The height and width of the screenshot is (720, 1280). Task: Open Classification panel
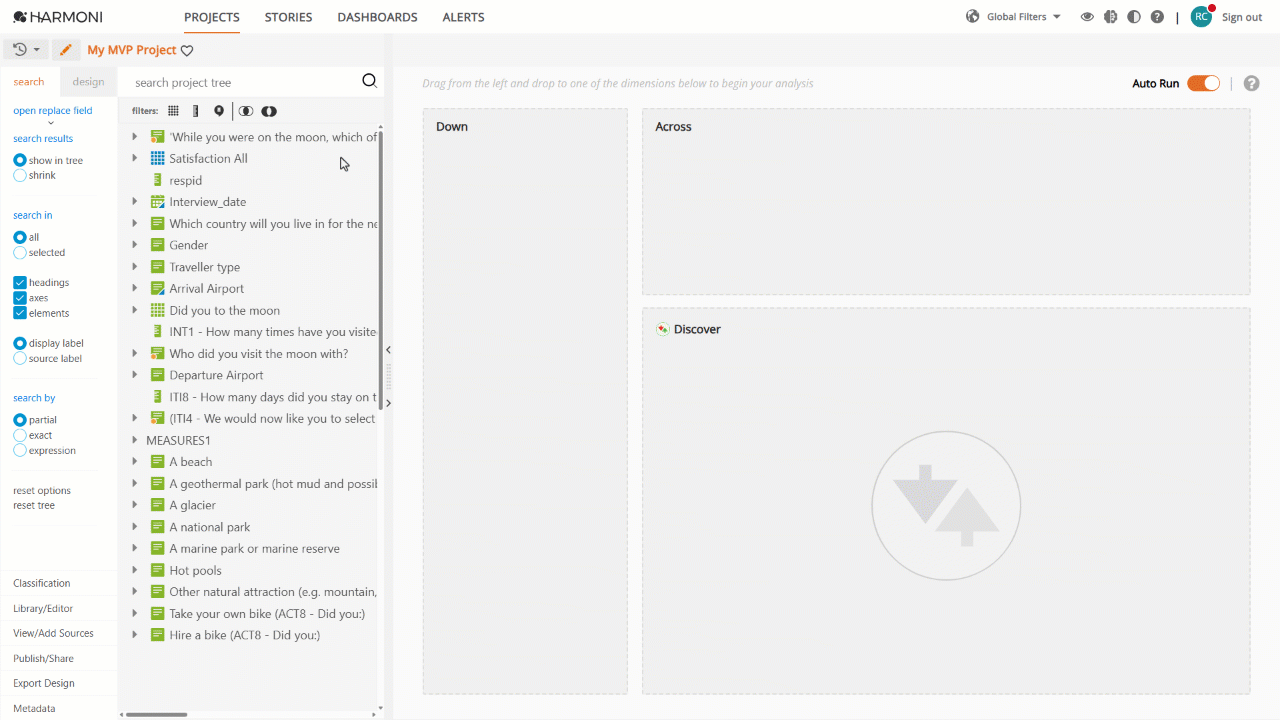pyautogui.click(x=42, y=583)
